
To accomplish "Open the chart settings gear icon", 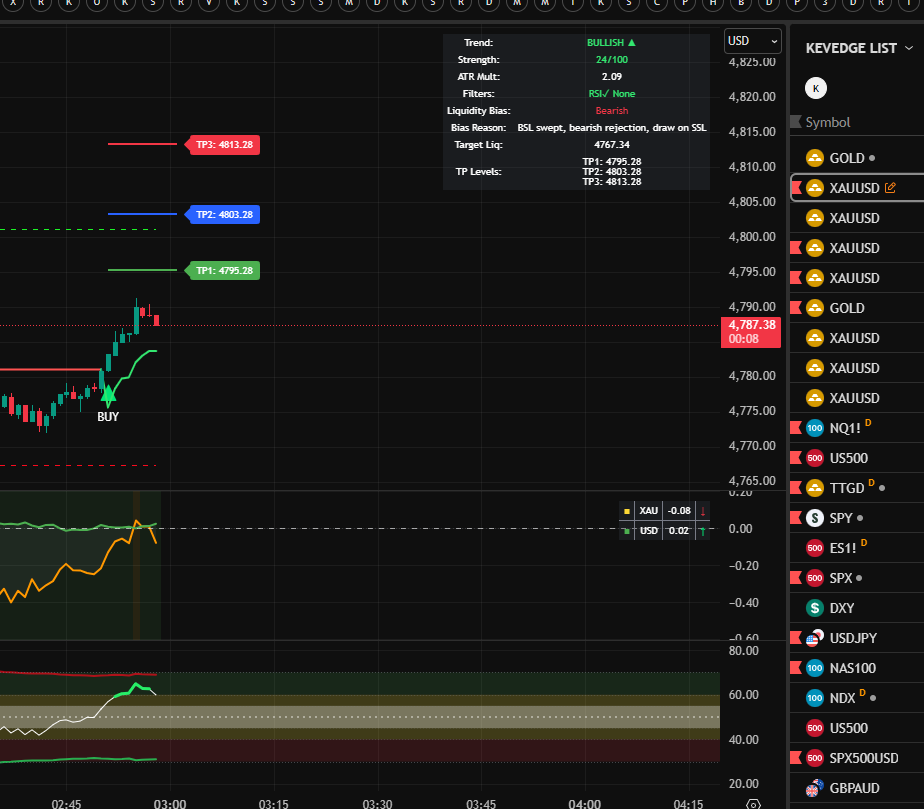I will point(753,803).
